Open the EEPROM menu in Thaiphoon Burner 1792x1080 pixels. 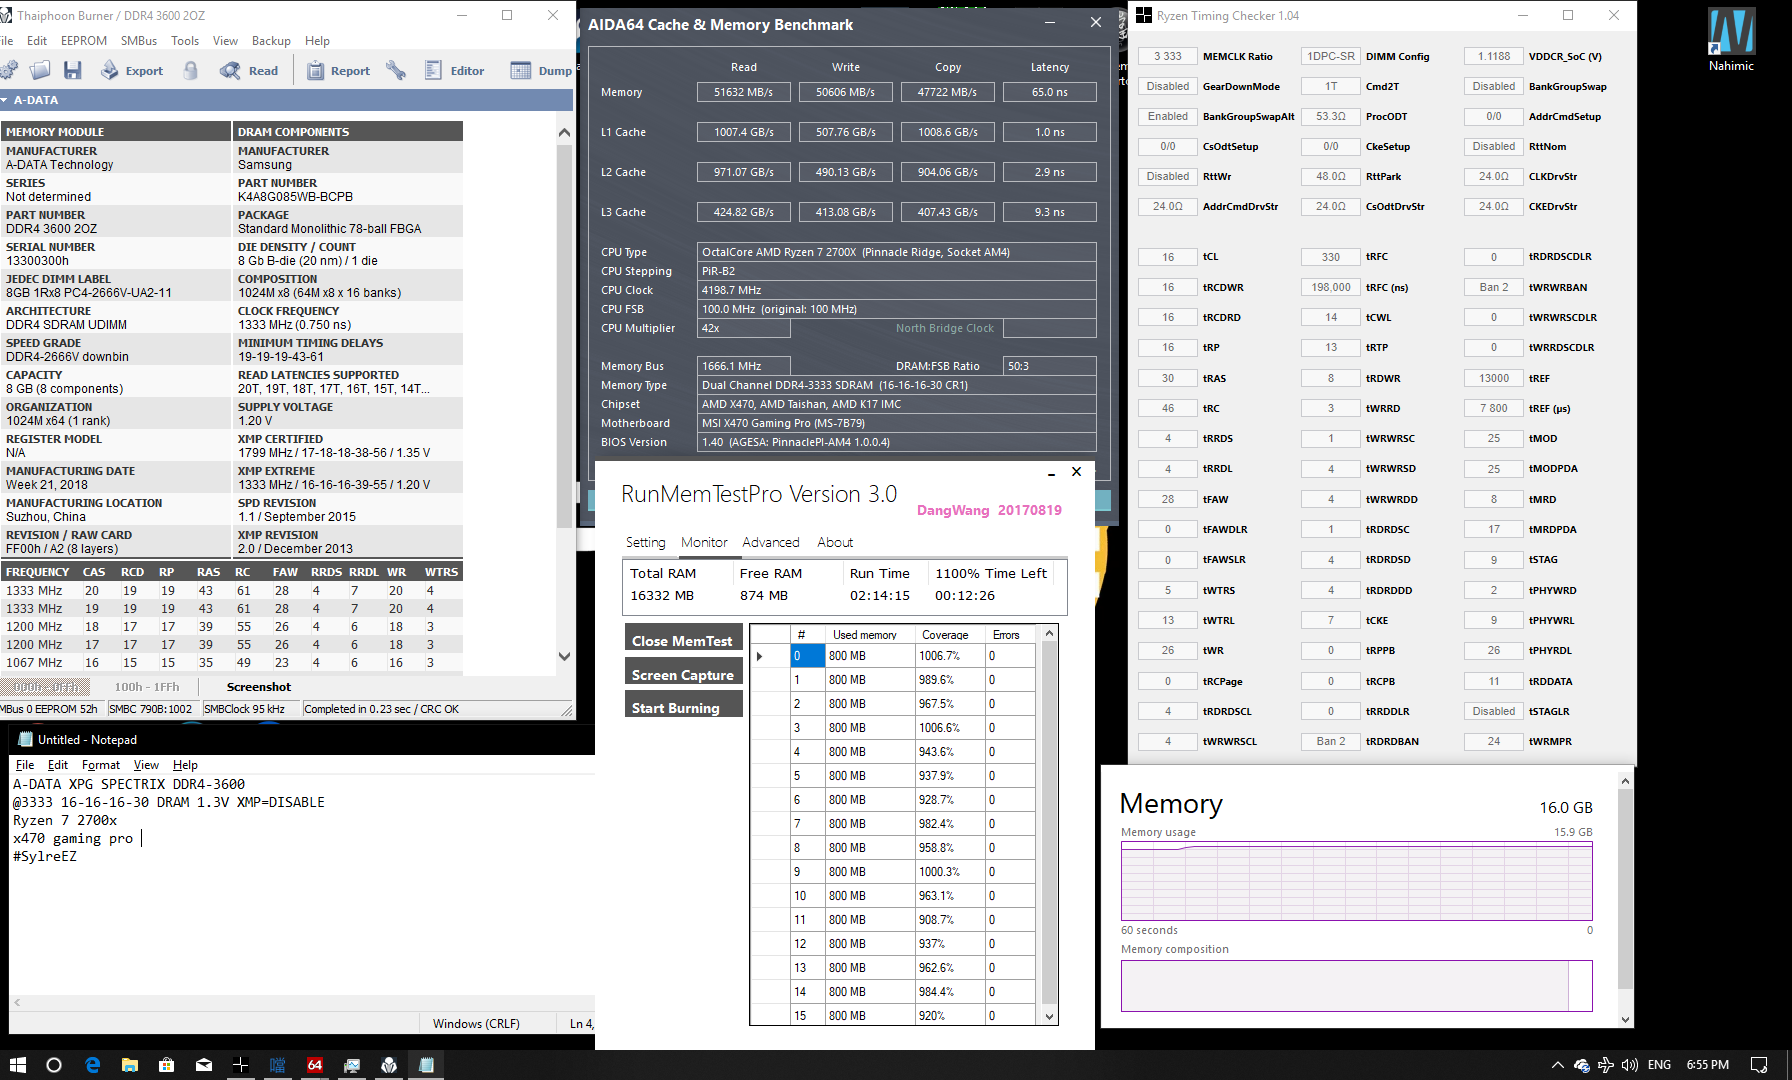click(x=84, y=41)
